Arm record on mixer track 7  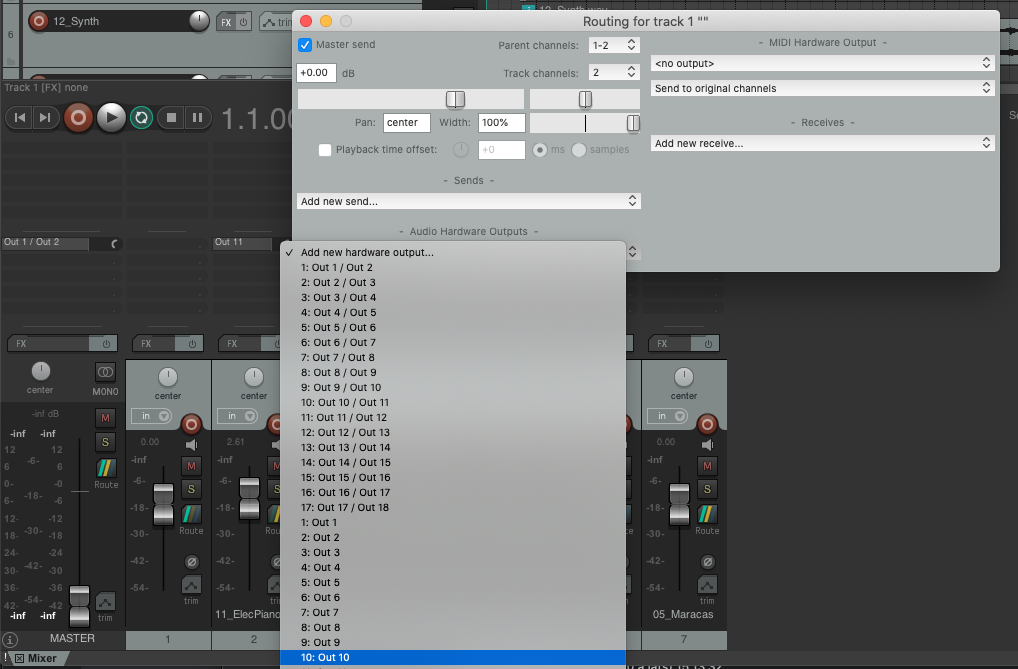tap(707, 422)
